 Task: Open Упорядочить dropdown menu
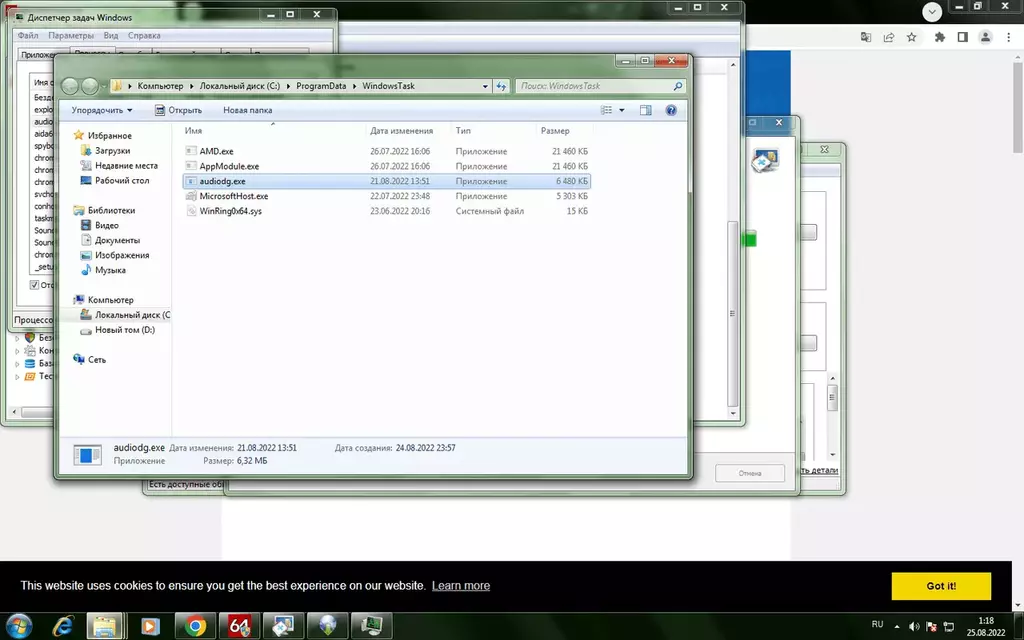click(x=102, y=110)
